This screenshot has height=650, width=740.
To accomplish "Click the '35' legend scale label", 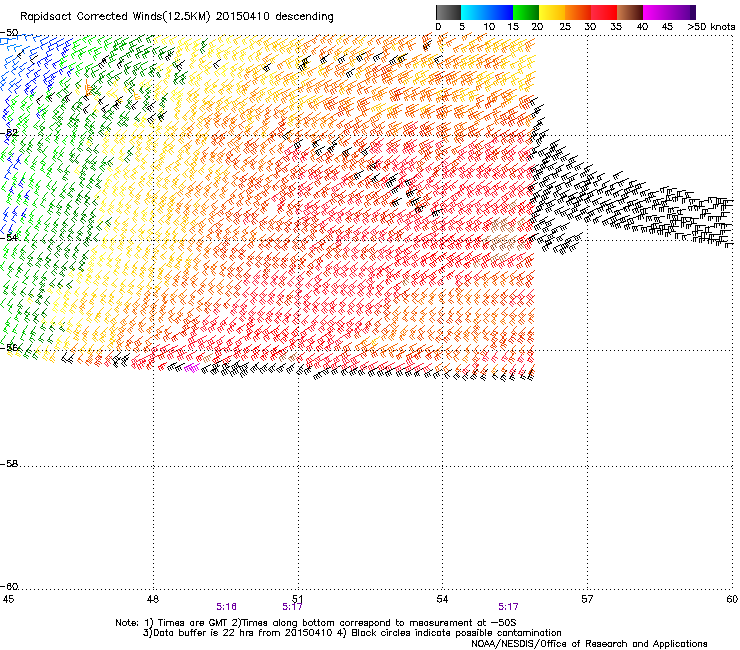I will pyautogui.click(x=616, y=27).
